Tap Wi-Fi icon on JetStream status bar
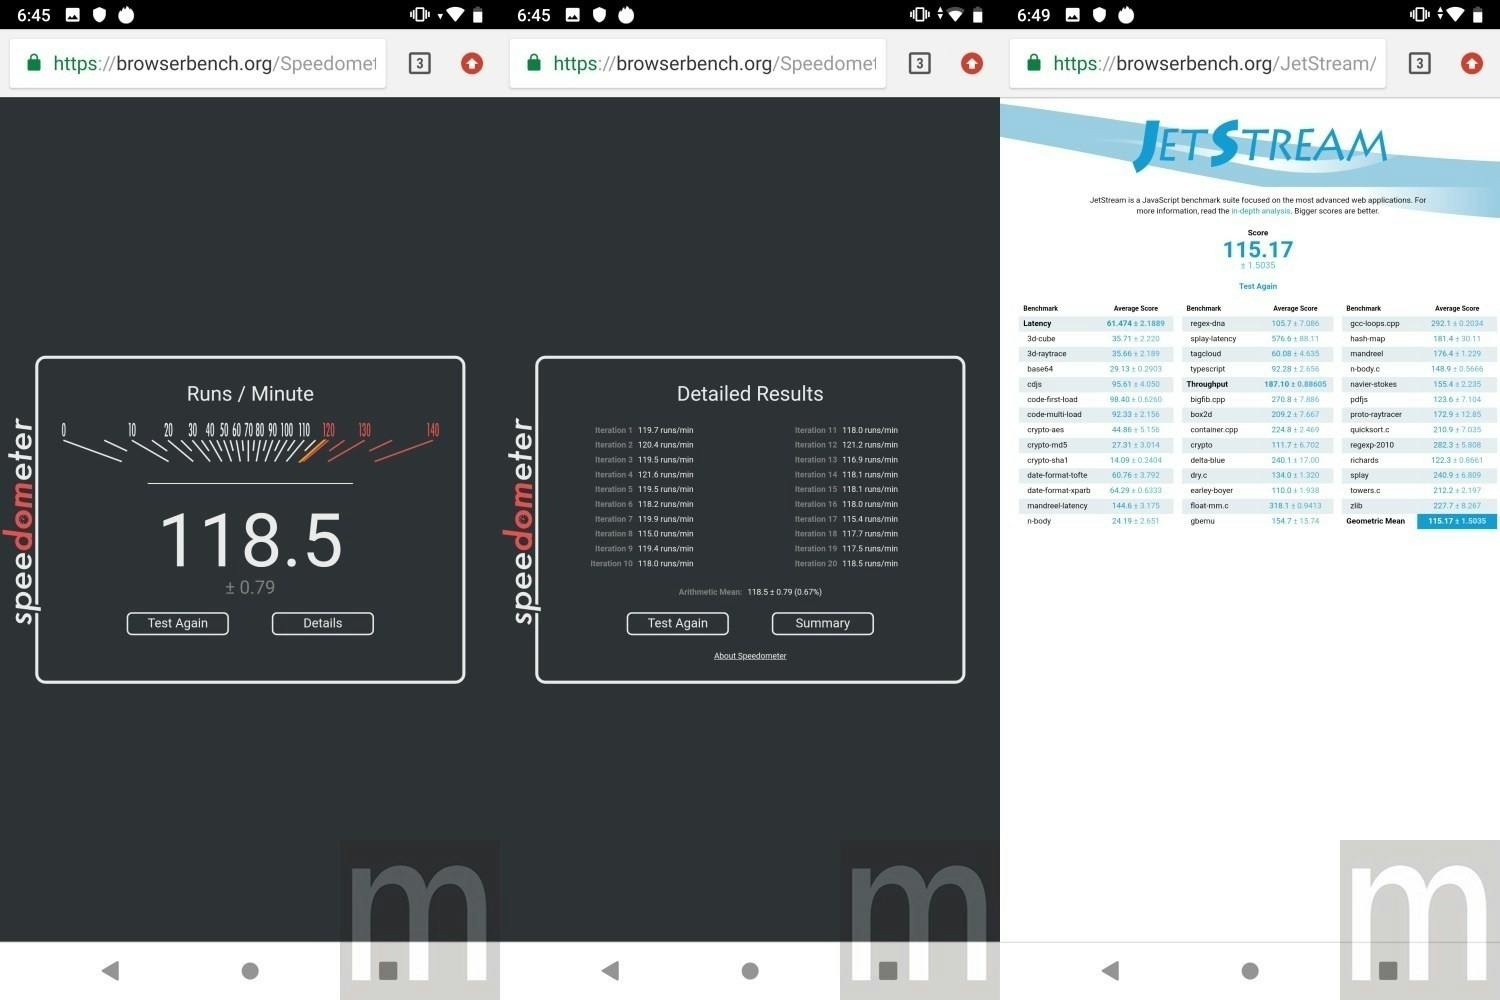1500x1000 pixels. pyautogui.click(x=1454, y=14)
